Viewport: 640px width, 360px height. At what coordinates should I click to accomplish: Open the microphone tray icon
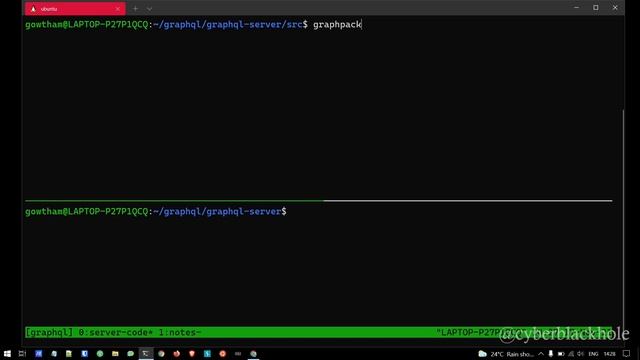coord(551,354)
